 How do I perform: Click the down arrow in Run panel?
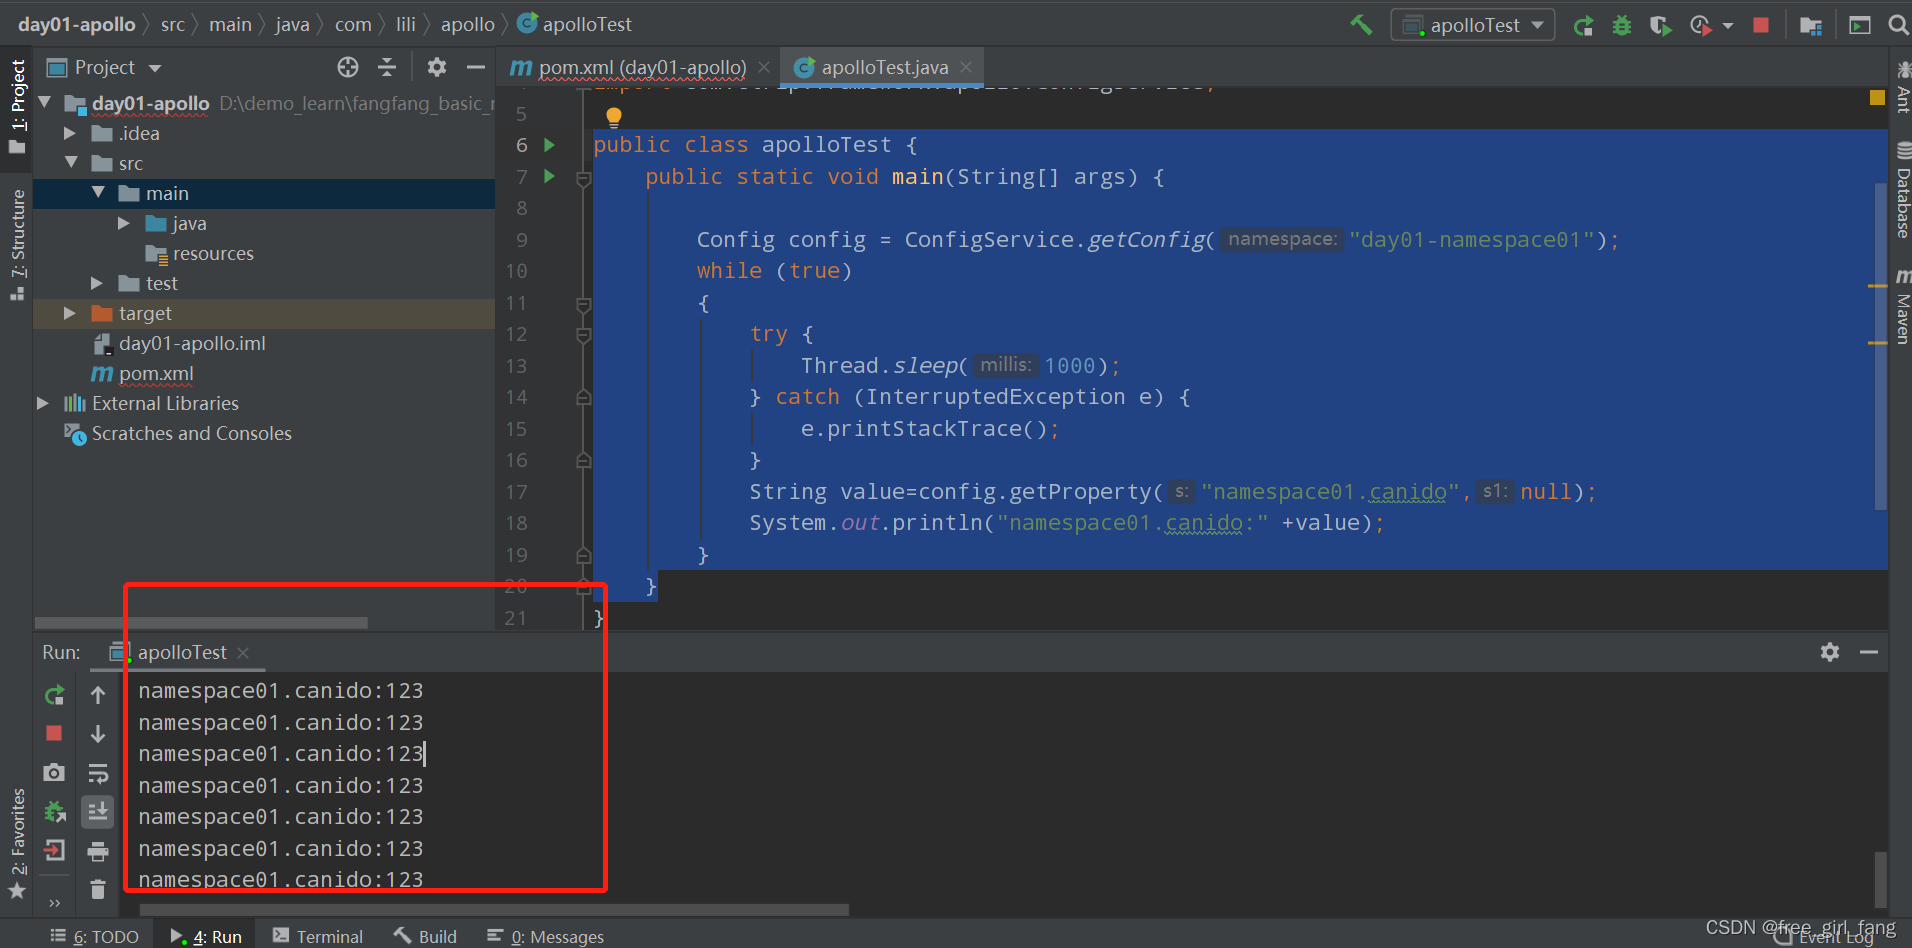[x=98, y=733]
